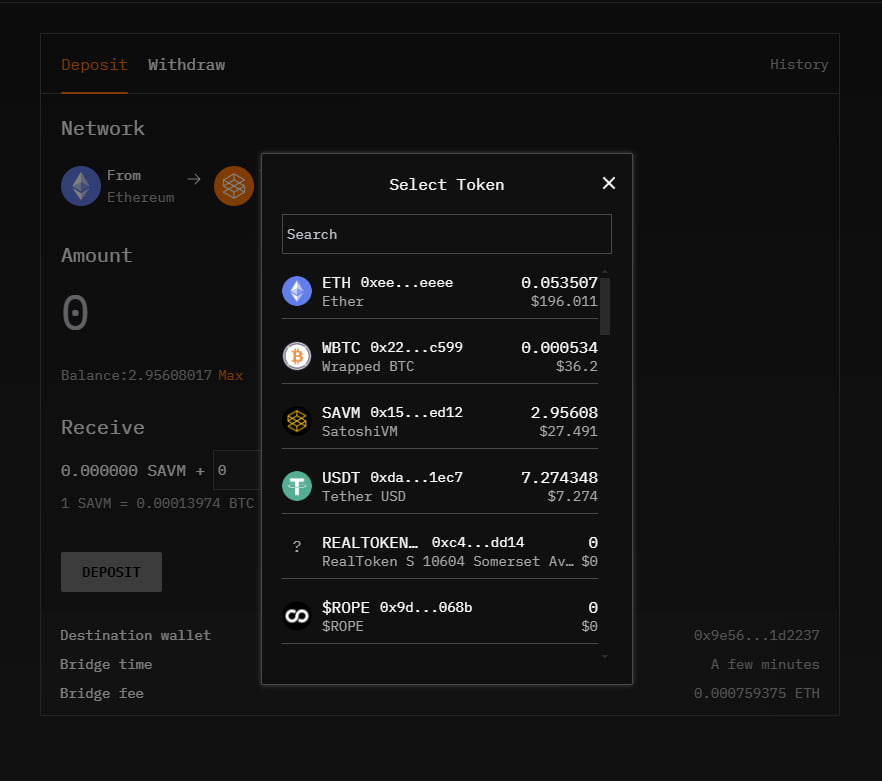The image size is (882, 781).
Task: Click the scrollbar up arrow in the token list
Action: coord(605,272)
